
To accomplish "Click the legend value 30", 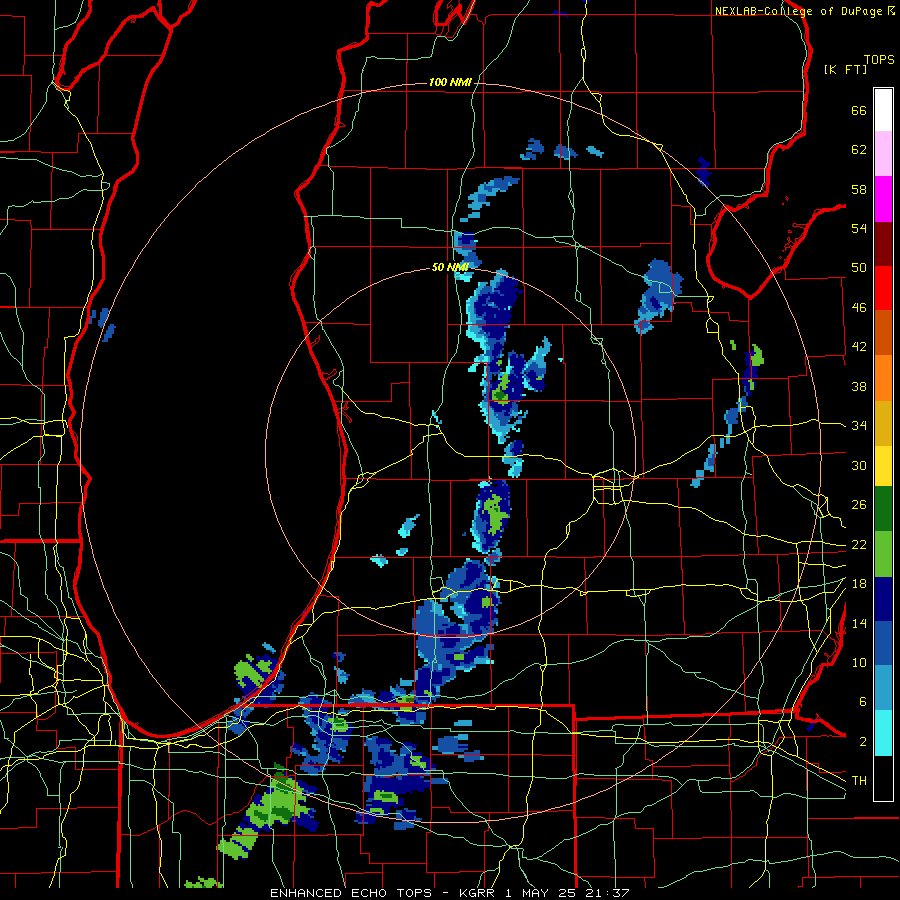I will click(x=859, y=465).
